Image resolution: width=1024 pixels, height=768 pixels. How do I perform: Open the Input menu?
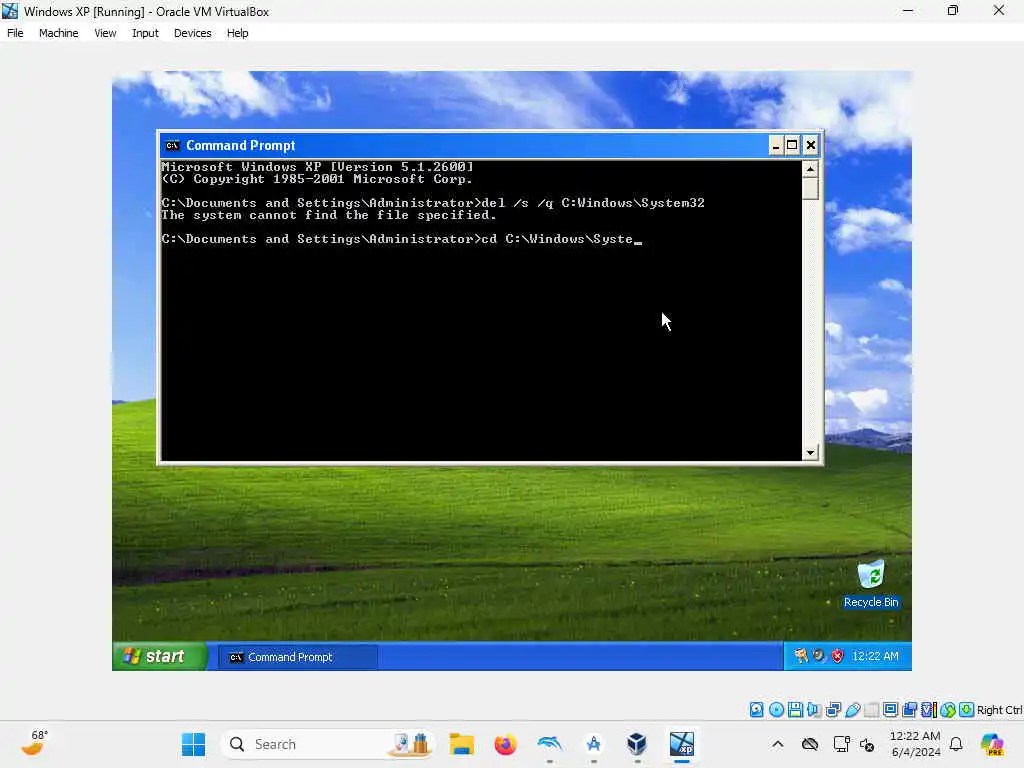tap(145, 33)
